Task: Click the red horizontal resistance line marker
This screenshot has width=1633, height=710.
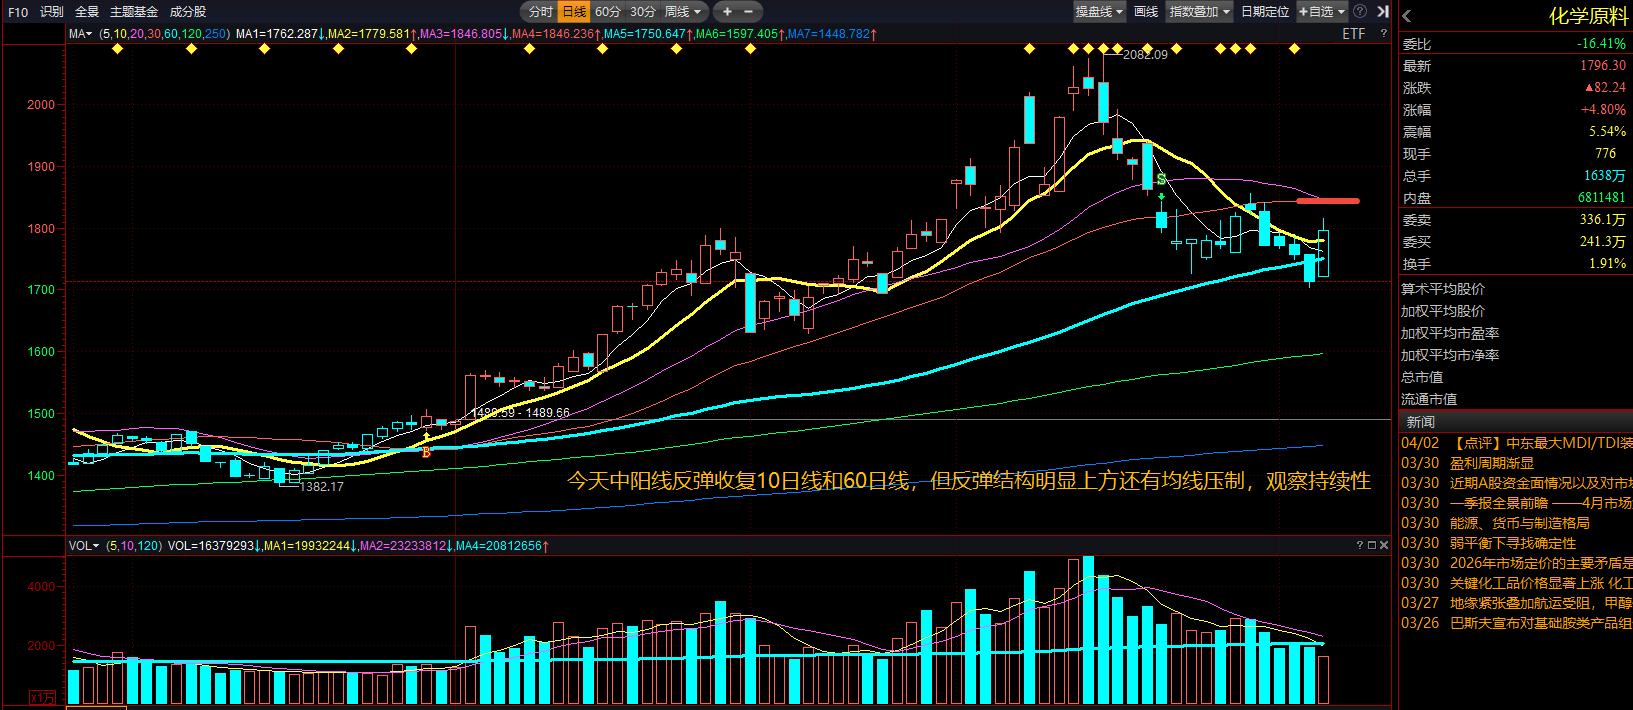Action: coord(1327,201)
